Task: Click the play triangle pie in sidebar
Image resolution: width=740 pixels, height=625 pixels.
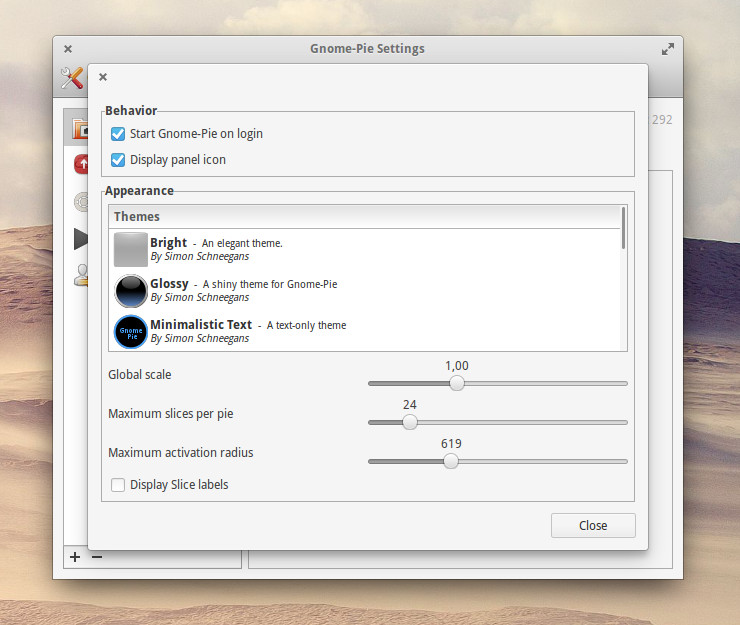Action: (x=81, y=238)
